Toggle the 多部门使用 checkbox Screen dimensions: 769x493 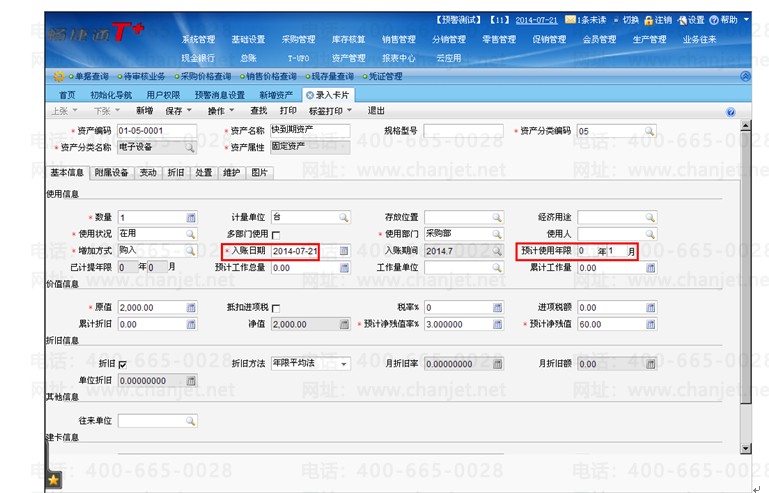276,235
